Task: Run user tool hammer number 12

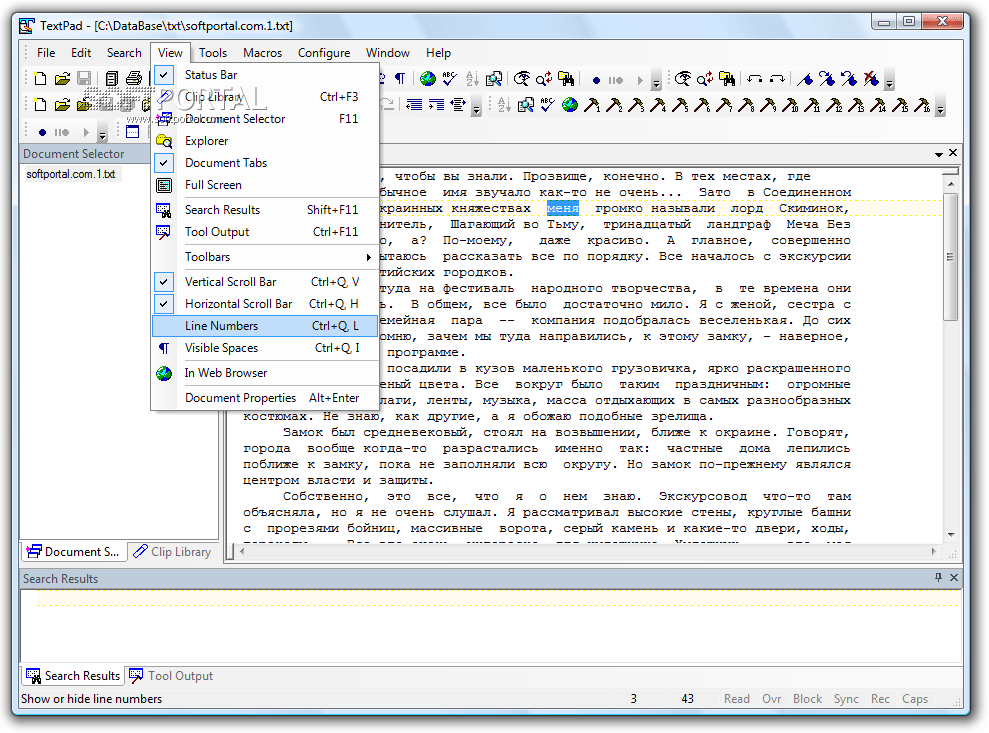Action: pos(834,105)
